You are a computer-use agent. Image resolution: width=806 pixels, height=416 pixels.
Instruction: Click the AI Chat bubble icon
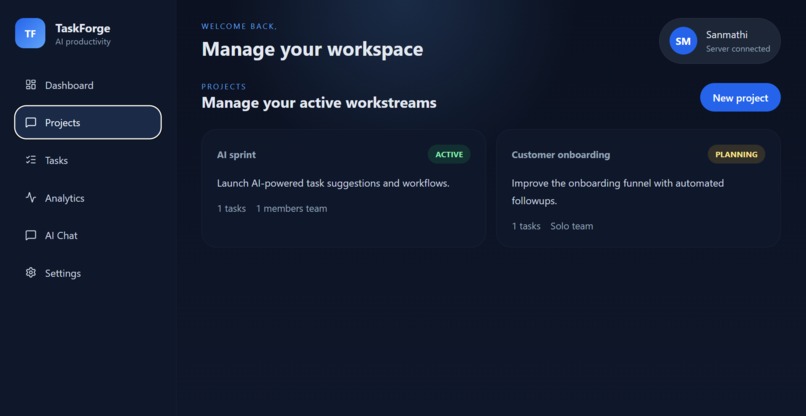(x=31, y=235)
